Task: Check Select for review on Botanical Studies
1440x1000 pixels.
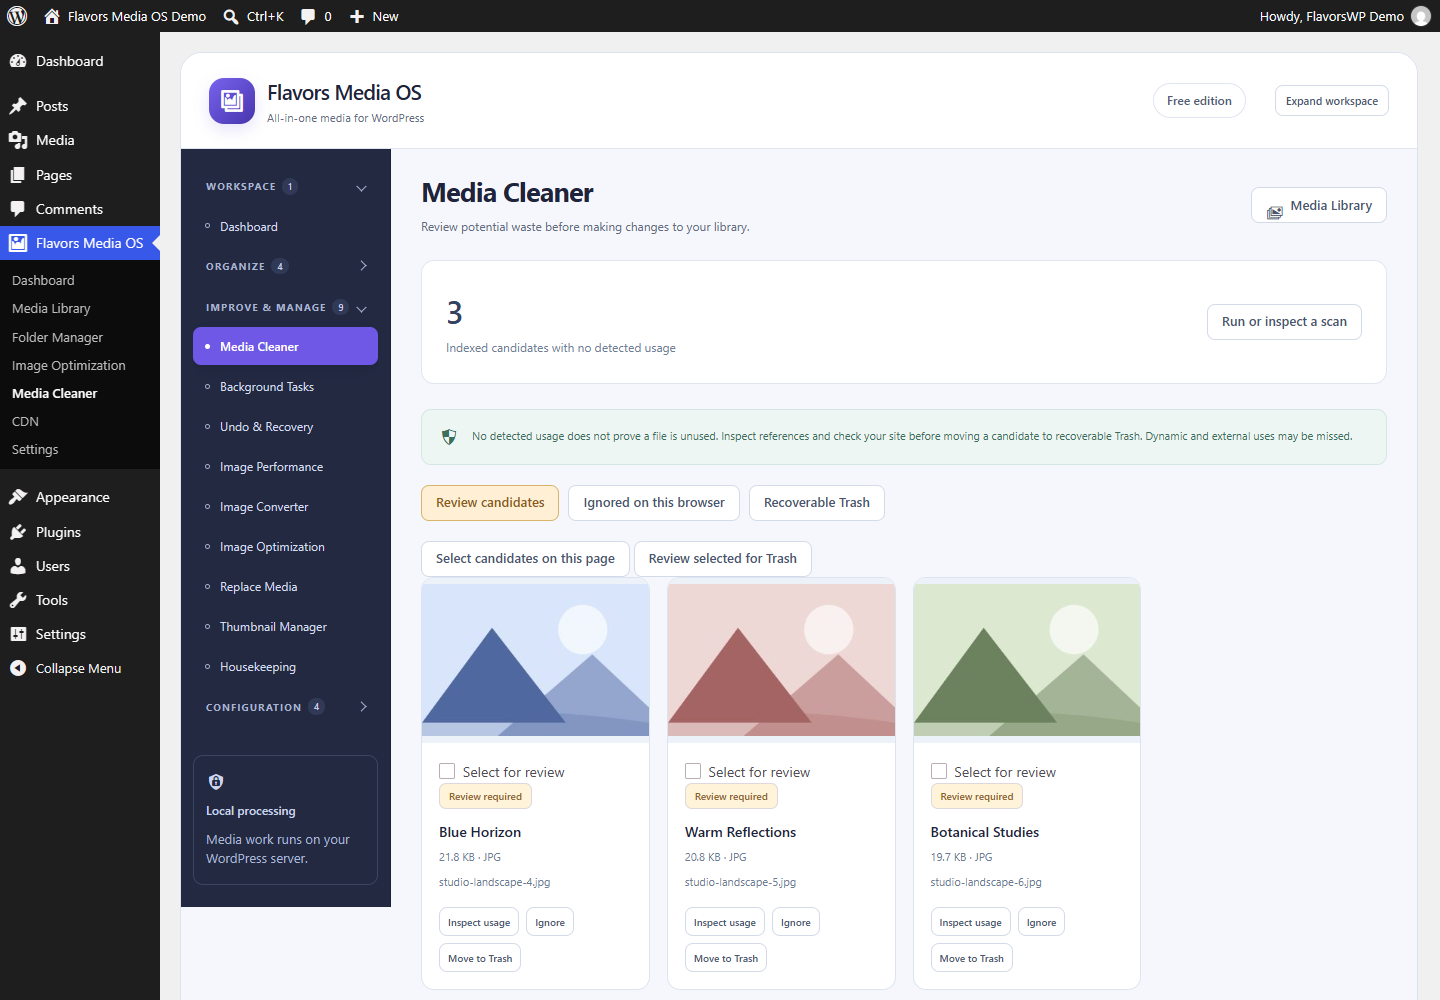Action: pyautogui.click(x=939, y=771)
